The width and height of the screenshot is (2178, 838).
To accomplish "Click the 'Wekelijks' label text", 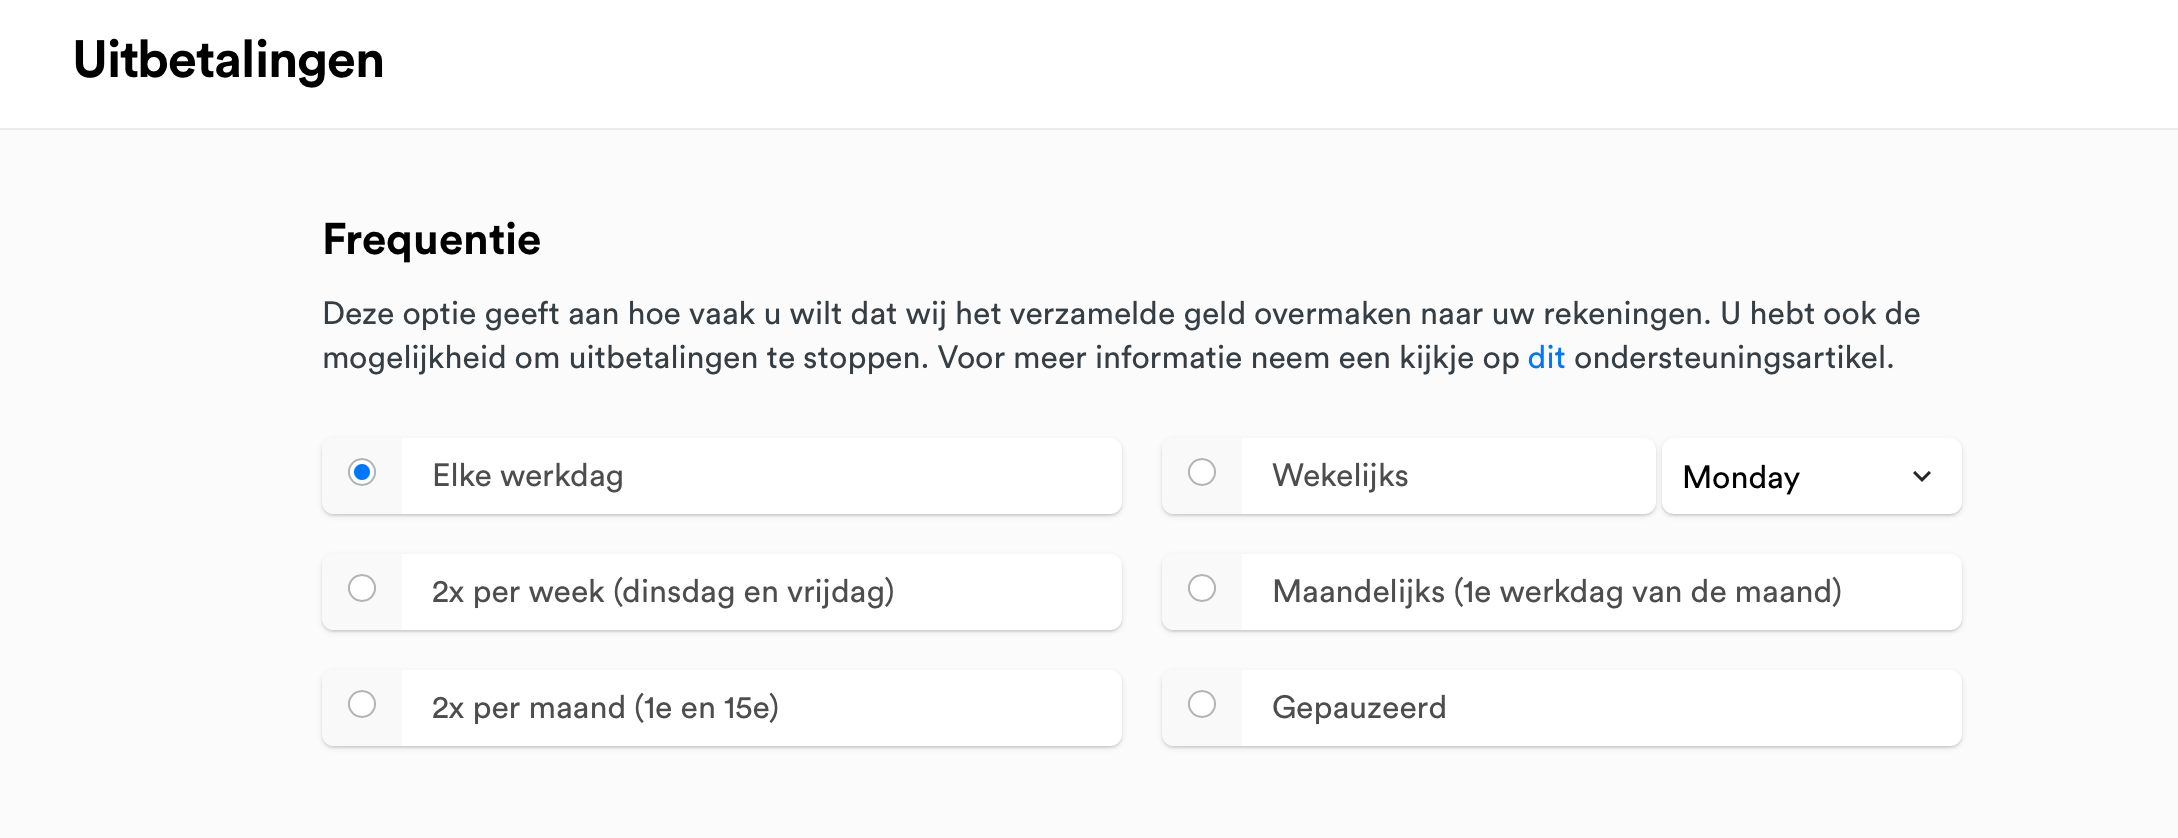I will click(1339, 476).
